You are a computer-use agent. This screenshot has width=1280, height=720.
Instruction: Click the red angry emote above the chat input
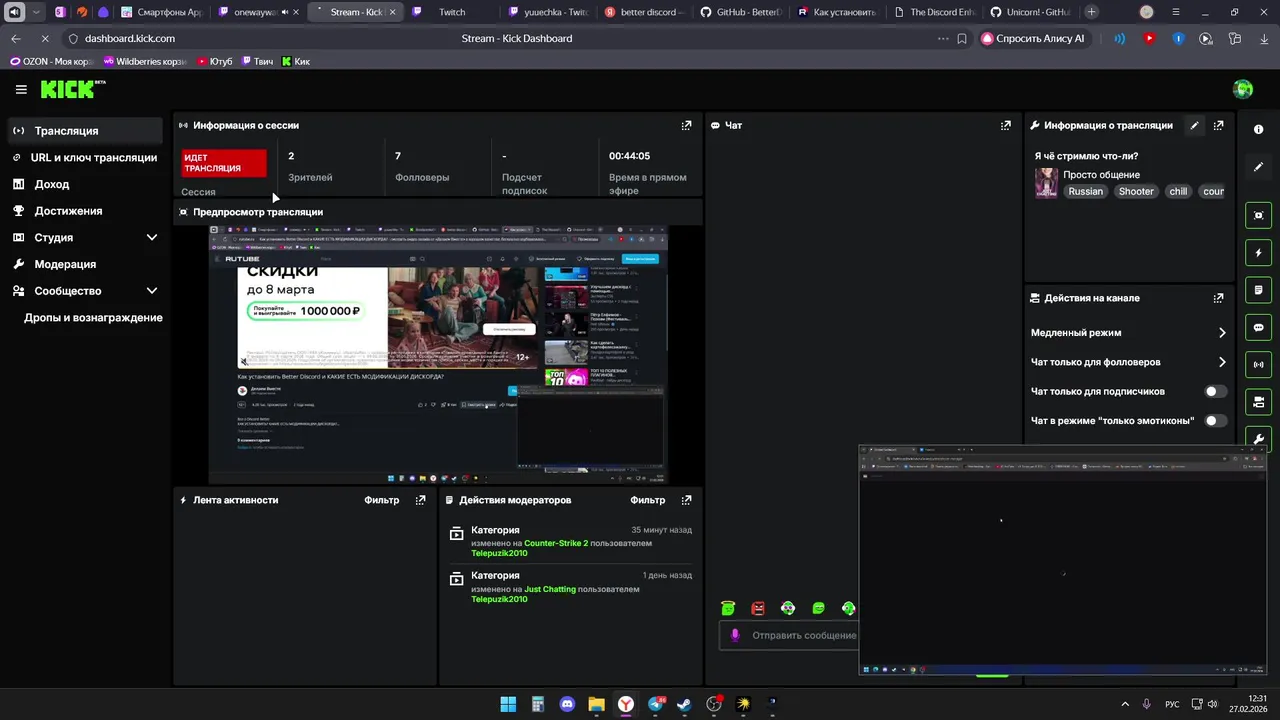tap(758, 608)
